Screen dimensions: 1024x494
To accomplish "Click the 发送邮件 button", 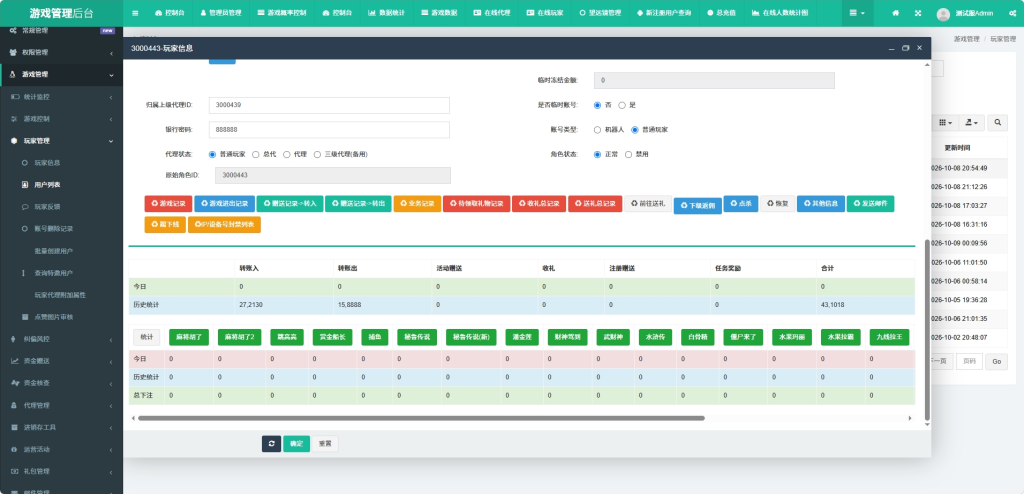I will [x=871, y=204].
